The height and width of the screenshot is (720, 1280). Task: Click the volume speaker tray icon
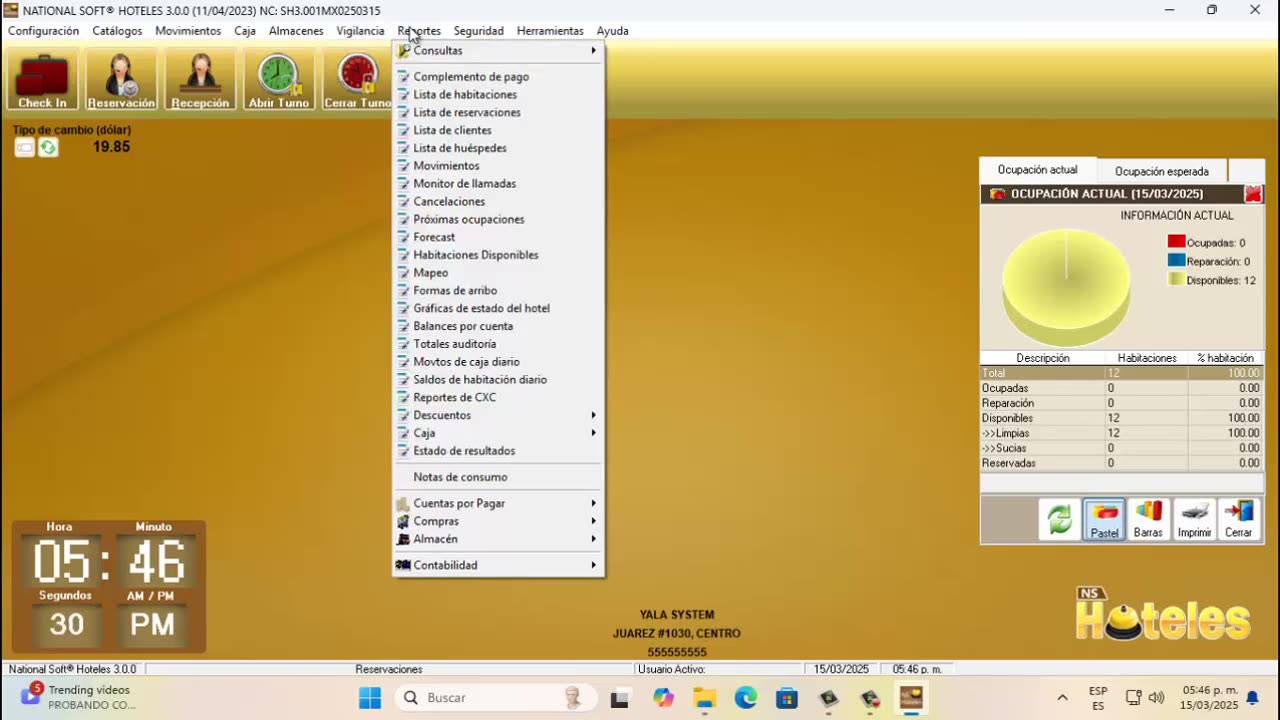1157,698
